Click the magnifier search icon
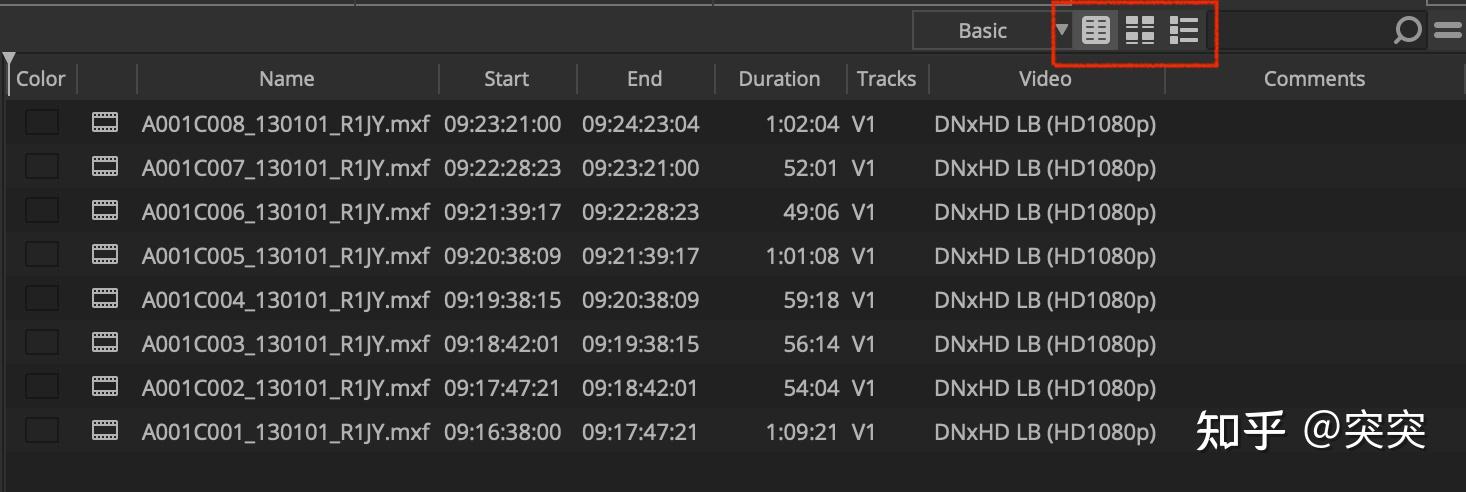The image size is (1466, 492). coord(1407,32)
